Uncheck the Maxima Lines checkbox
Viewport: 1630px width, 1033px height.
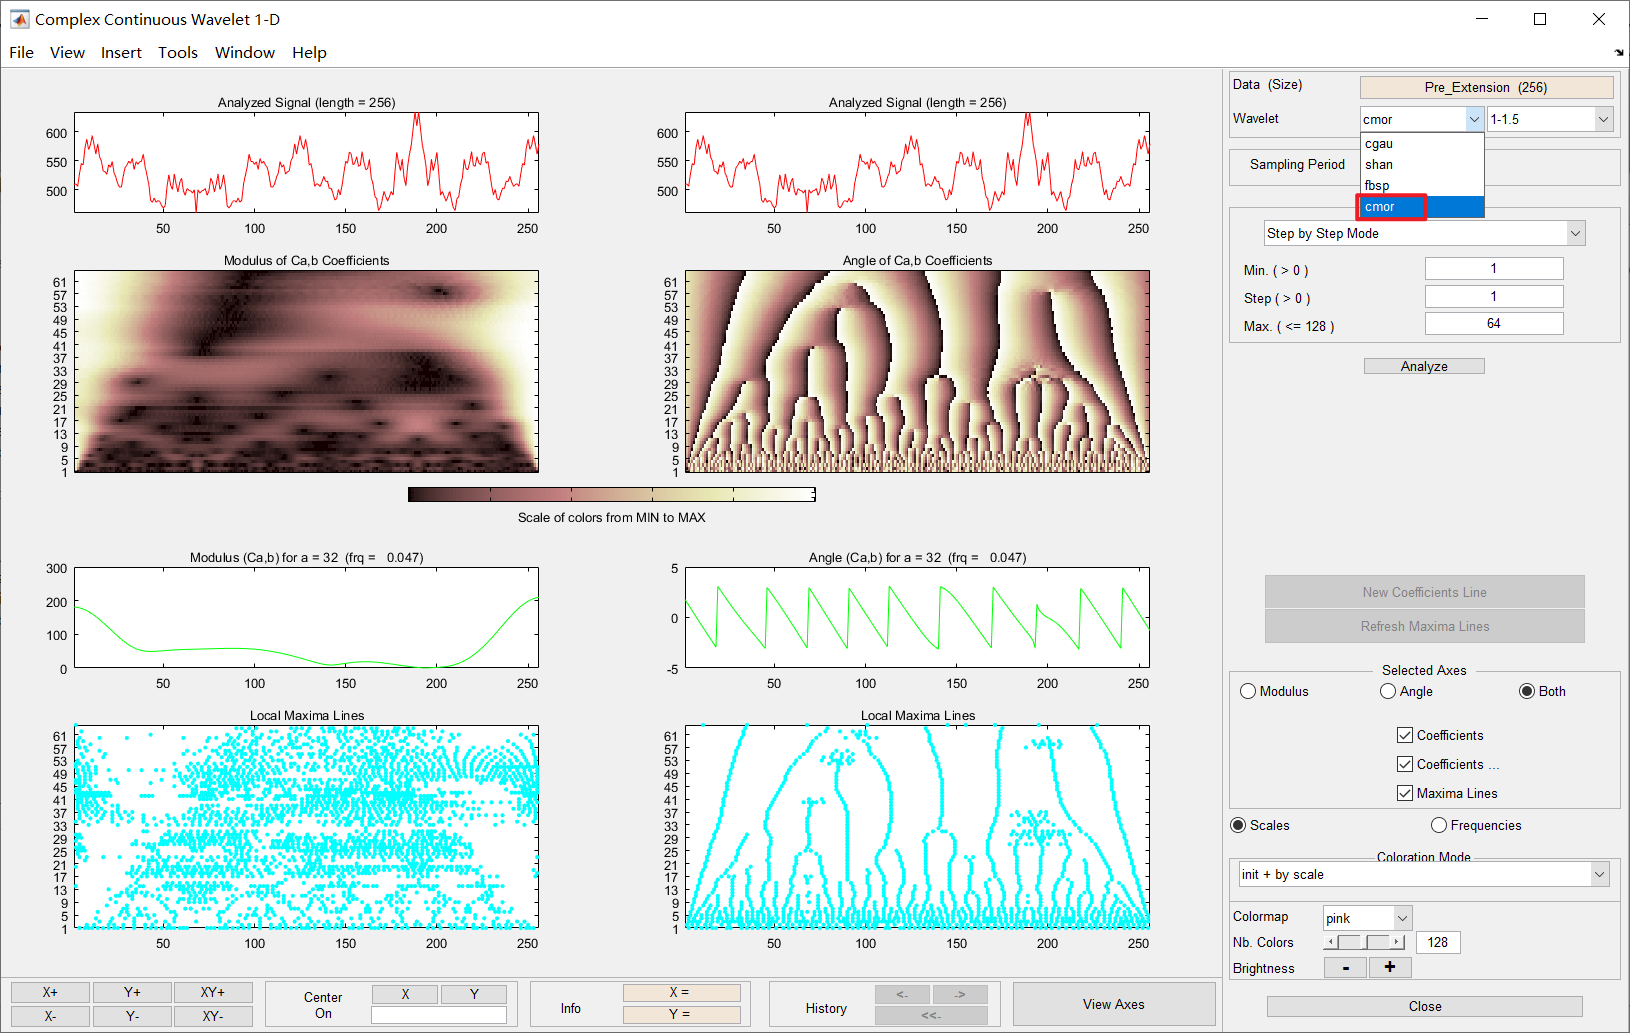pos(1405,793)
